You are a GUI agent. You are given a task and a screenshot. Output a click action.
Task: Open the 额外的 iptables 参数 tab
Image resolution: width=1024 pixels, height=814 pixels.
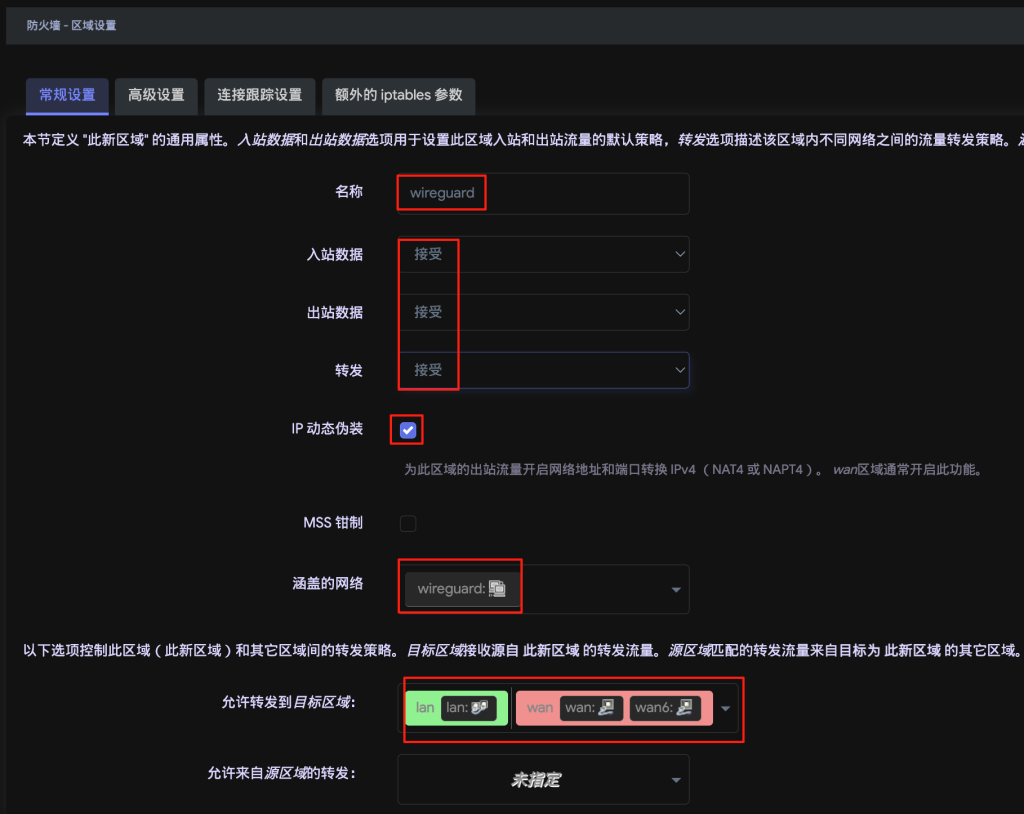point(398,95)
